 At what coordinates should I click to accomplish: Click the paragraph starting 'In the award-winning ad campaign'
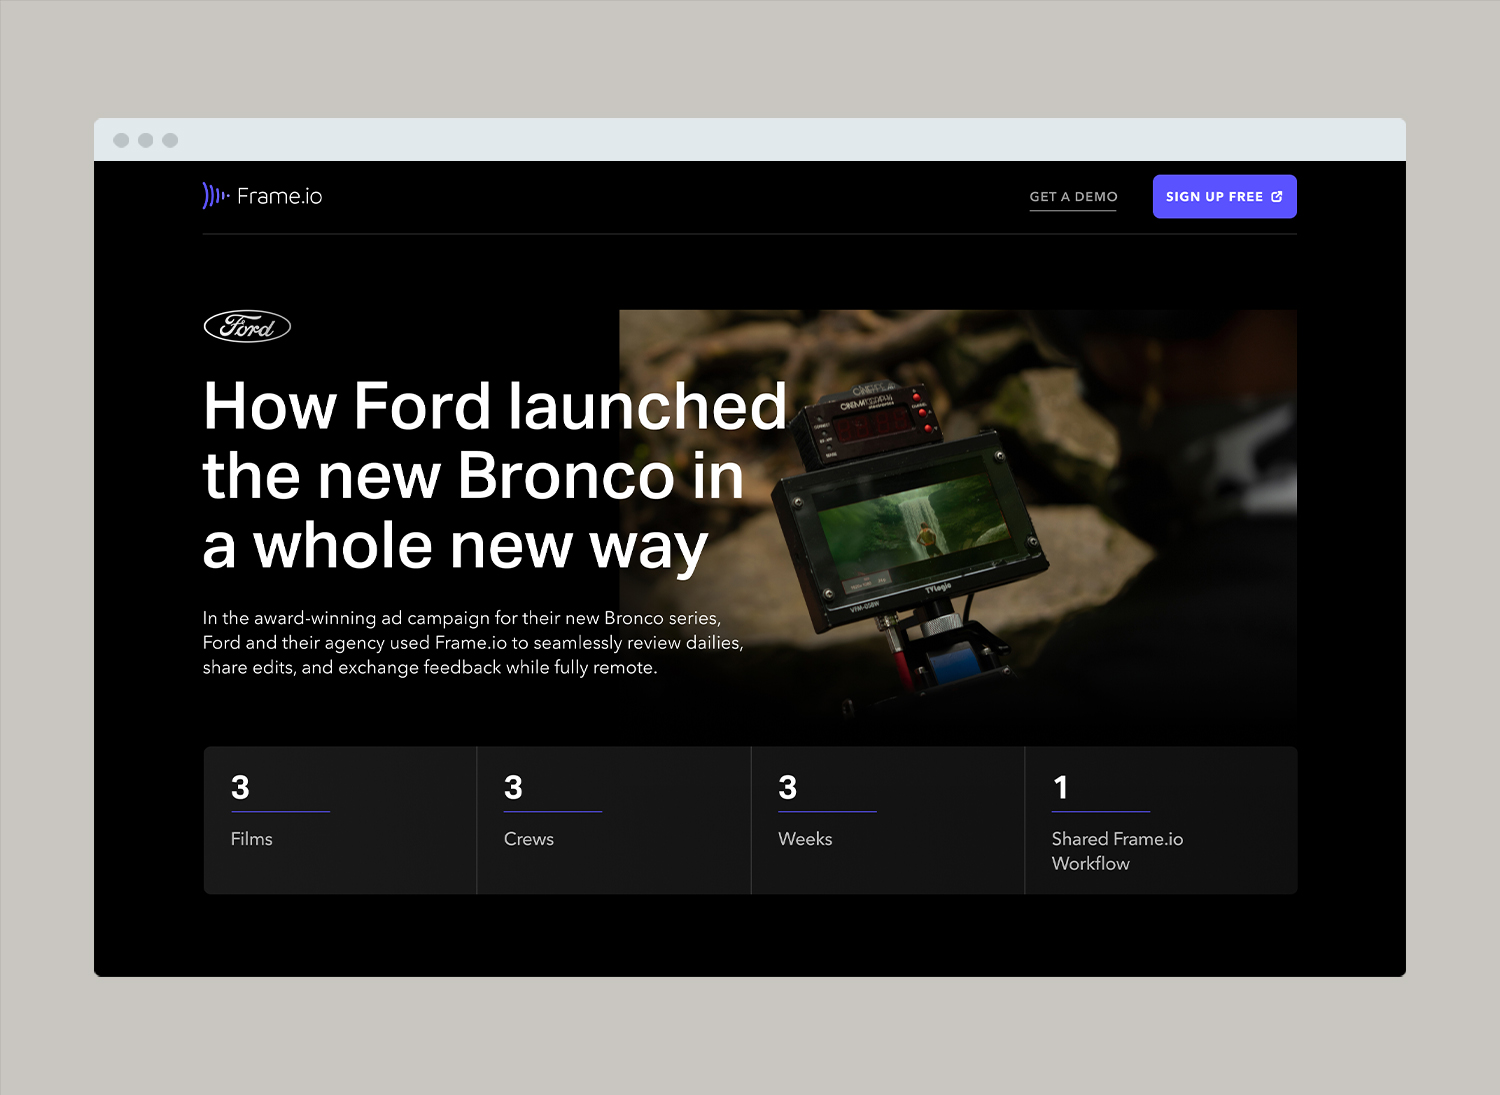(x=473, y=643)
